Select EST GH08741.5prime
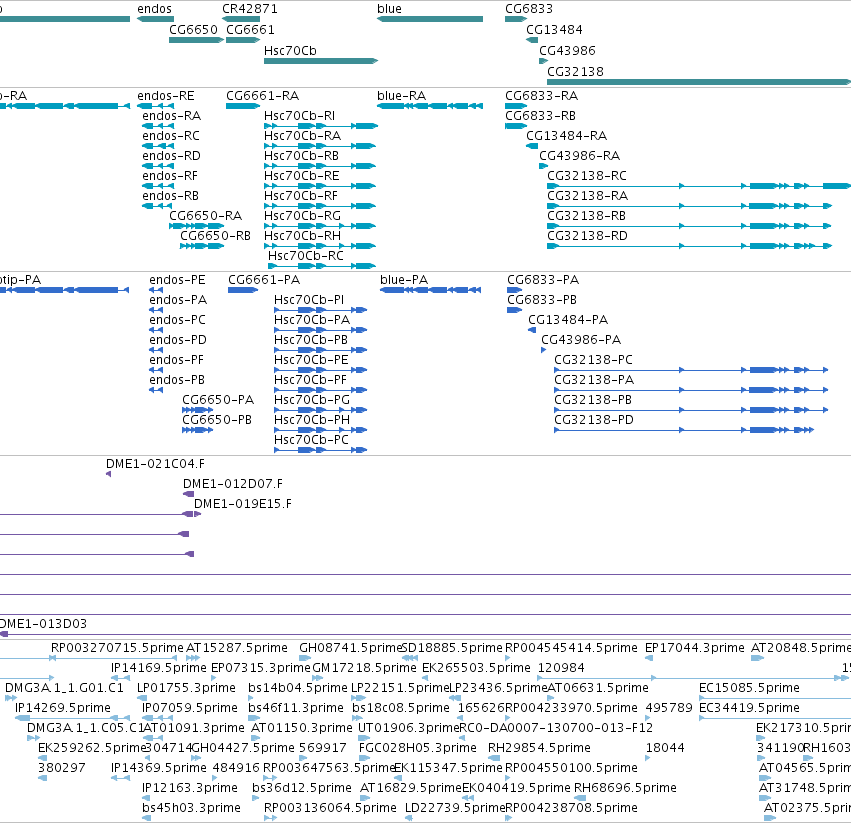The image size is (851, 823). (x=351, y=648)
